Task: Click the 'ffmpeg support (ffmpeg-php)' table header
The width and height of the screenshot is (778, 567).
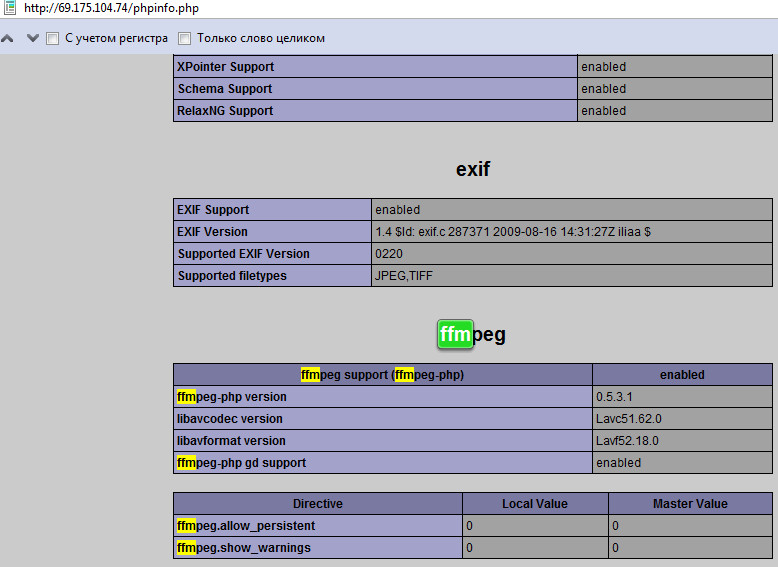Action: (382, 375)
